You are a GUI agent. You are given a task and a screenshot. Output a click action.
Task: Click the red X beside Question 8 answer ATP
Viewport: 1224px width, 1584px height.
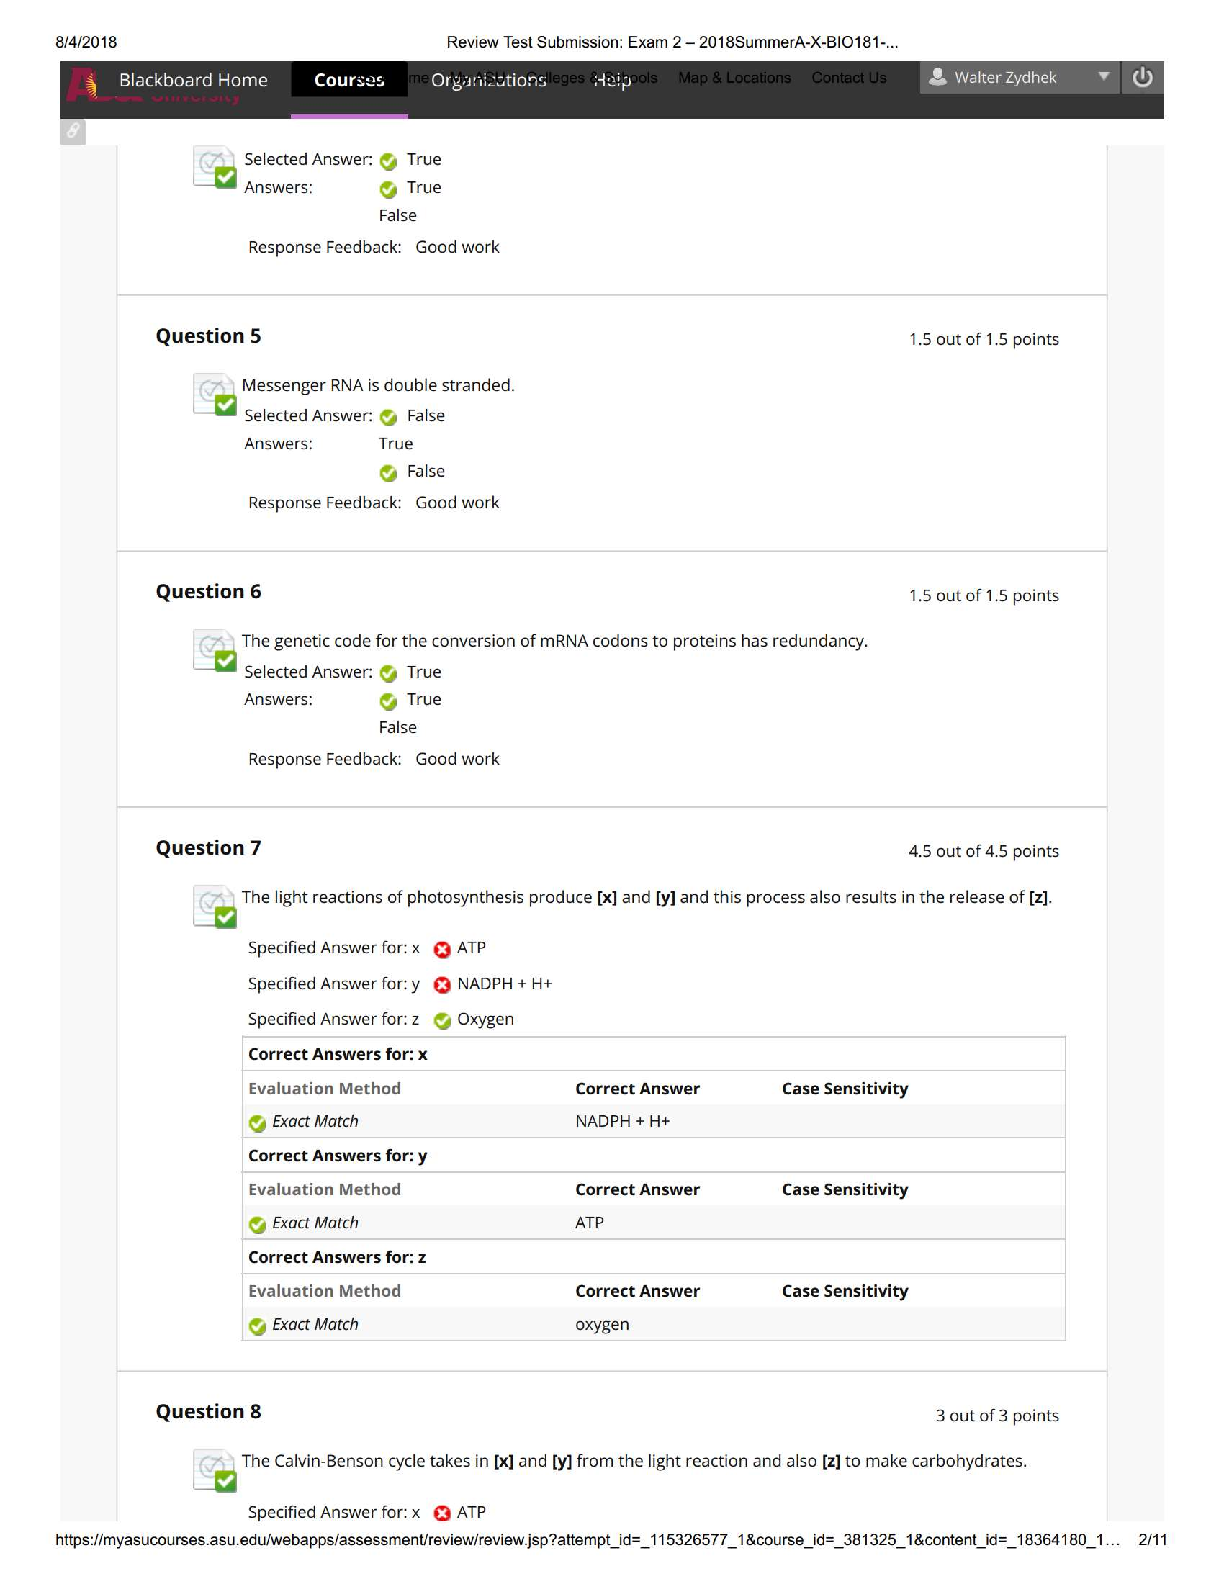442,1514
